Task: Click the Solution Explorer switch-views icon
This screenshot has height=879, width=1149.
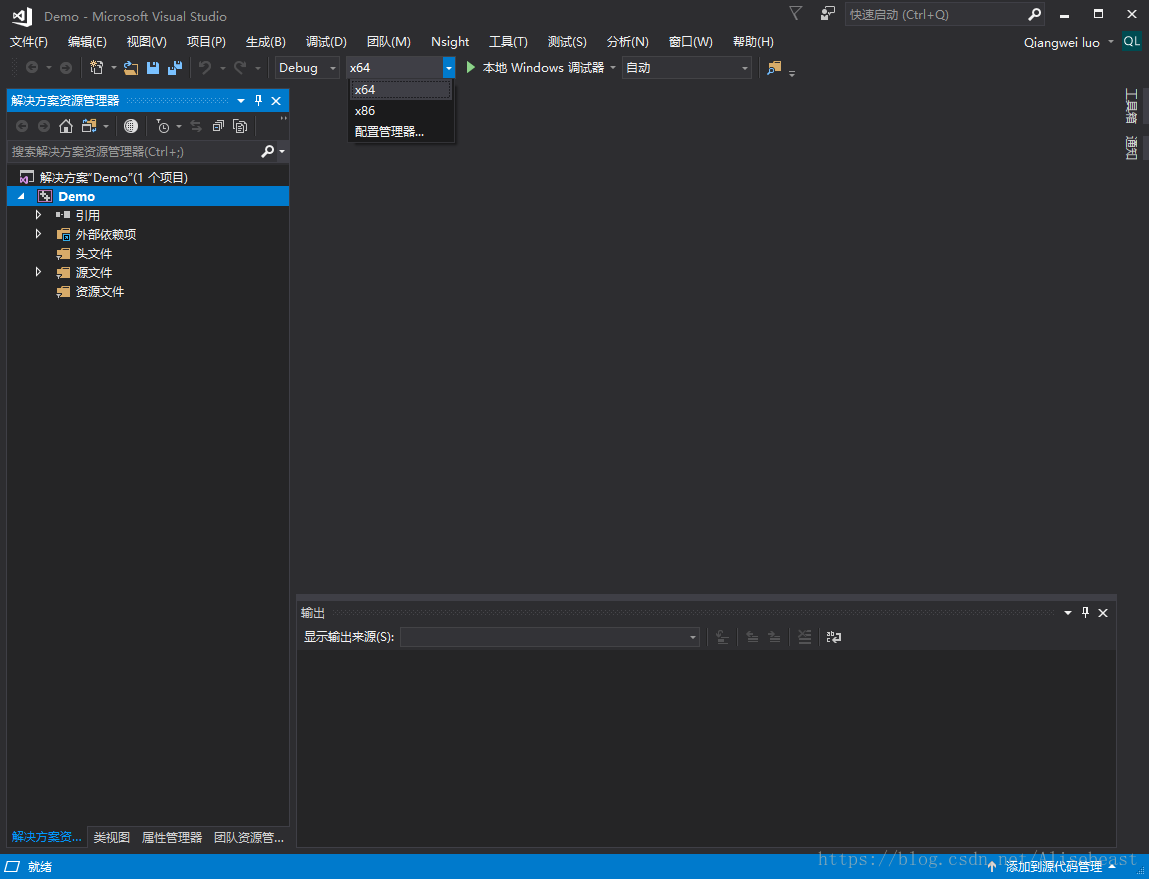Action: (89, 126)
